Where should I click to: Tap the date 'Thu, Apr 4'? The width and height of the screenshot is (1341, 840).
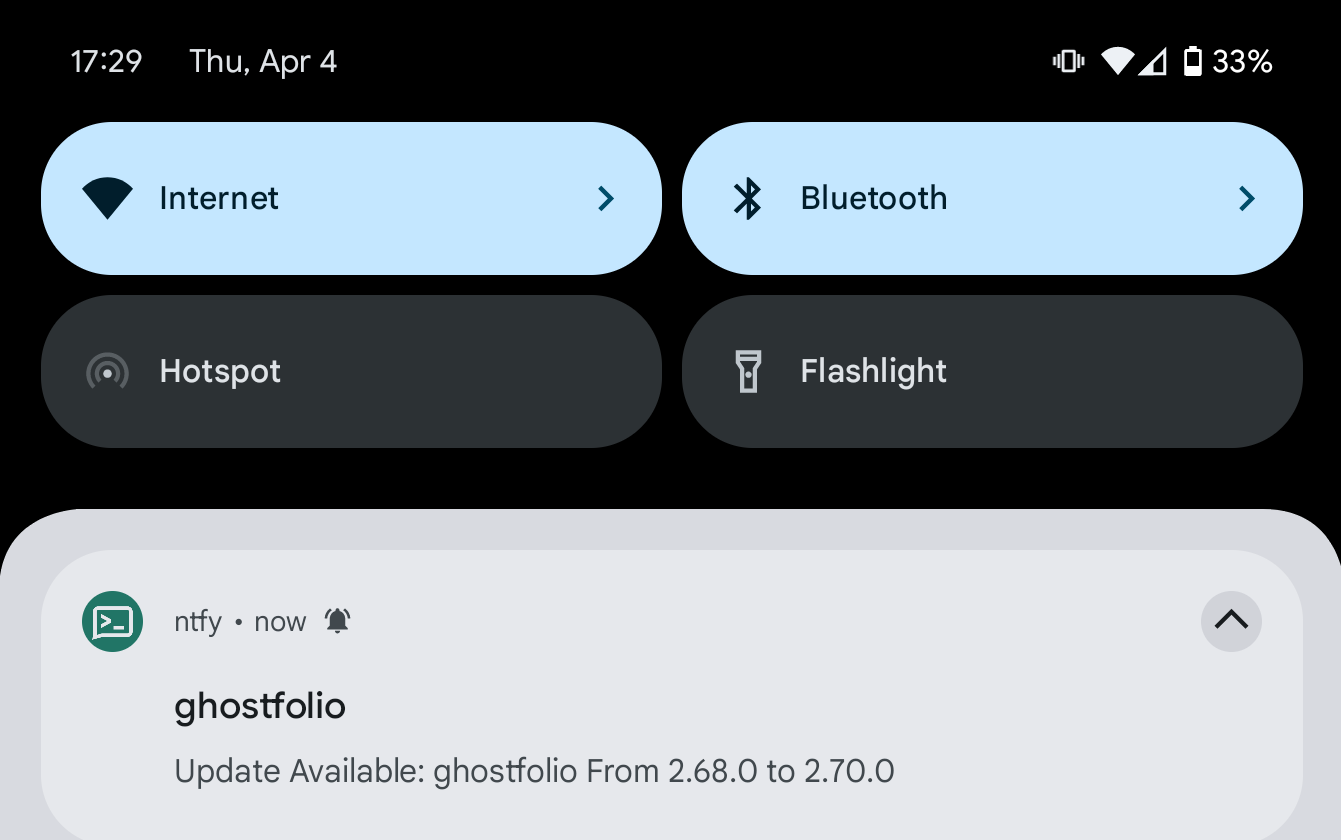263,62
